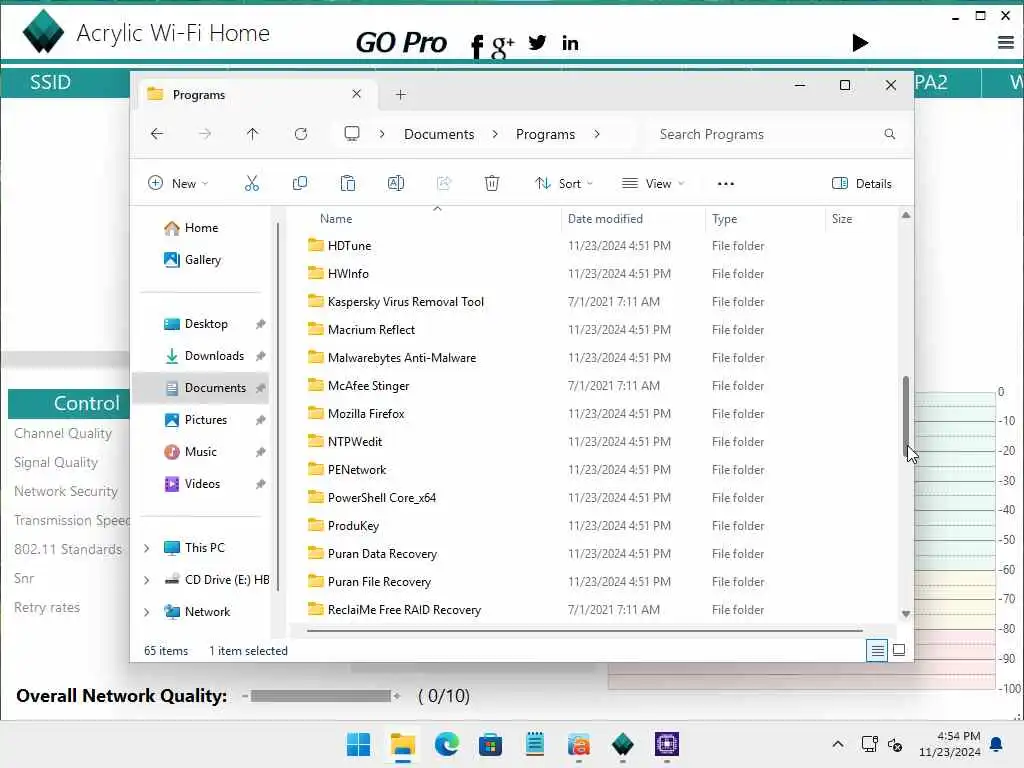
Task: Select the Macrium Reflect folder
Action: pyautogui.click(x=371, y=330)
